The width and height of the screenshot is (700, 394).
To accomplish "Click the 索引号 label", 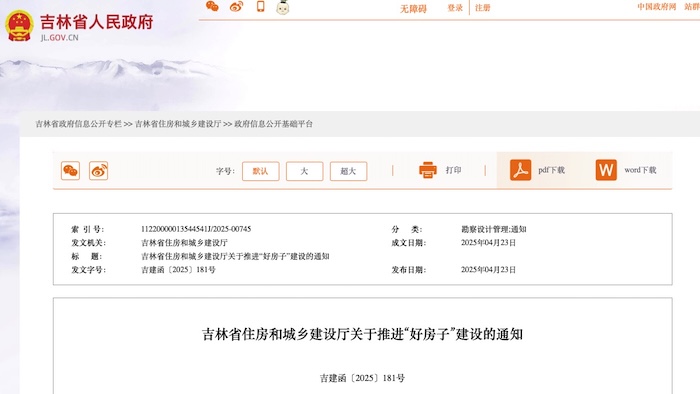I will (x=87, y=229).
